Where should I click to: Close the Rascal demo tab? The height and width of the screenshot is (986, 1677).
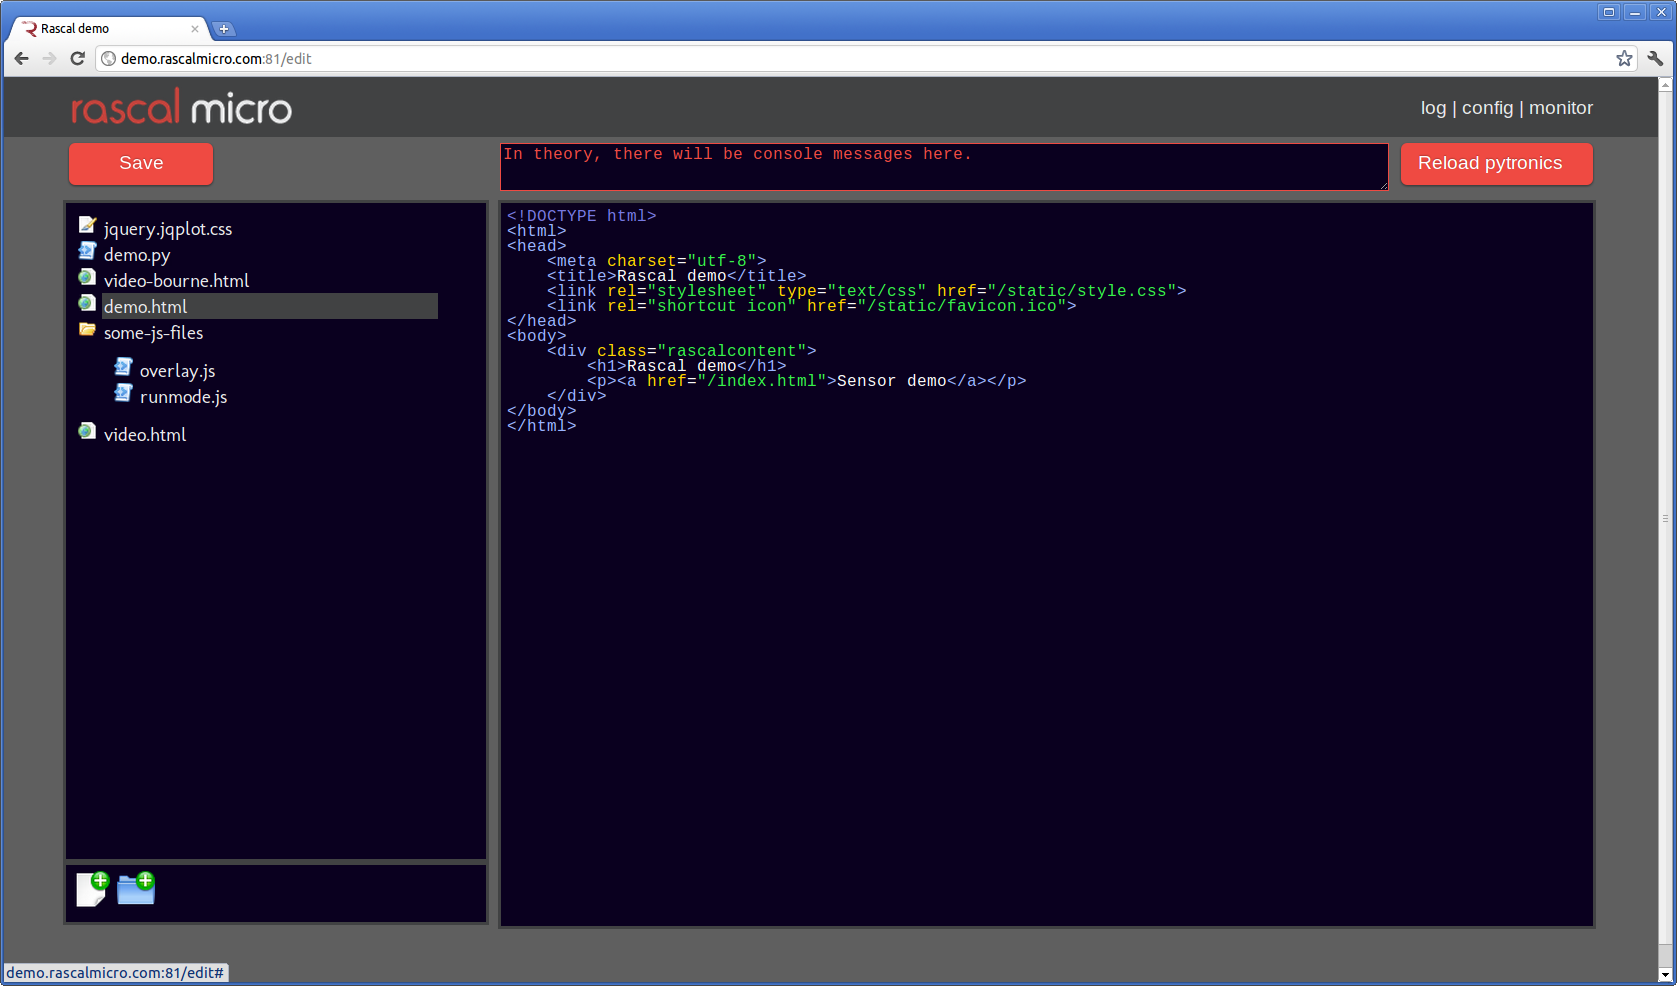(195, 29)
